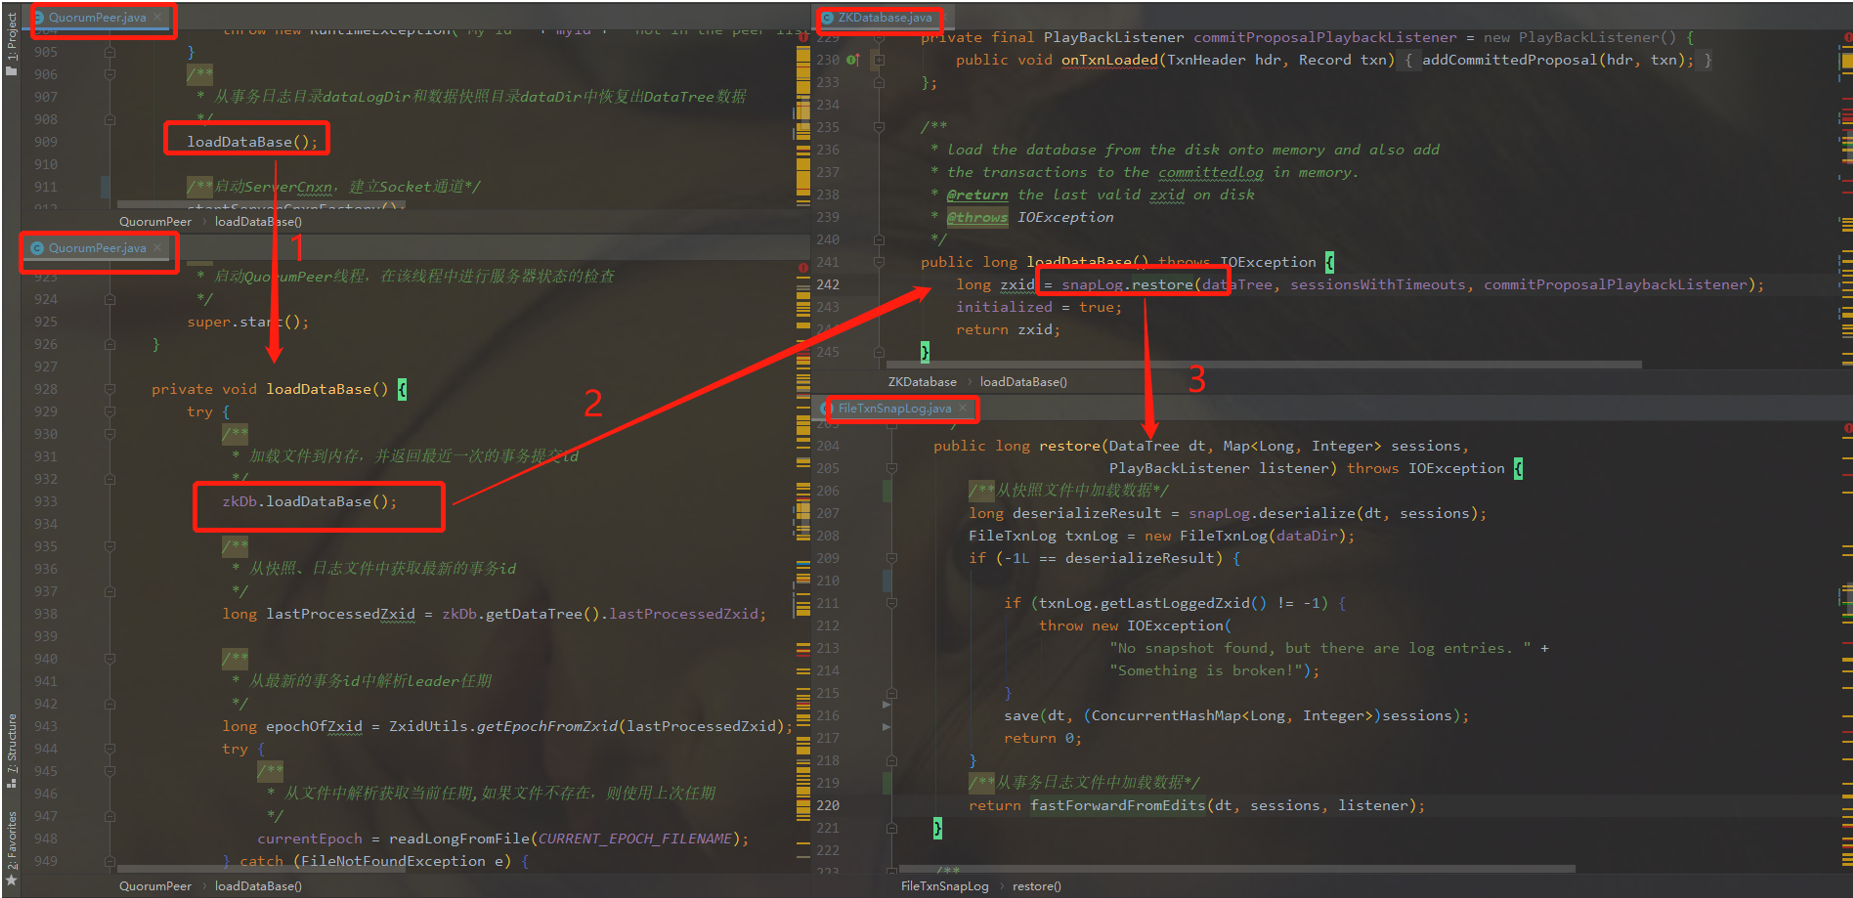1853x898 pixels.
Task: Click the error indicator atop lower QuorumPeer editor stripe
Action: click(803, 268)
